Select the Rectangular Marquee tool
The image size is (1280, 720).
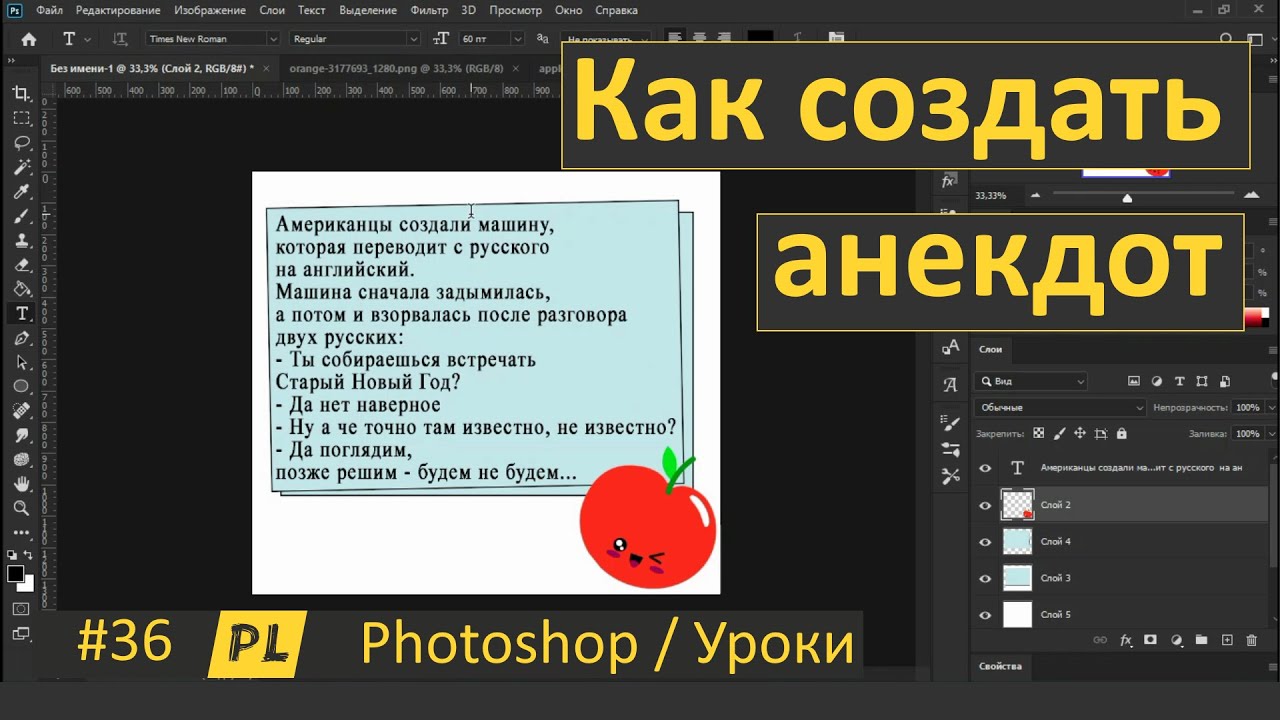[x=21, y=118]
